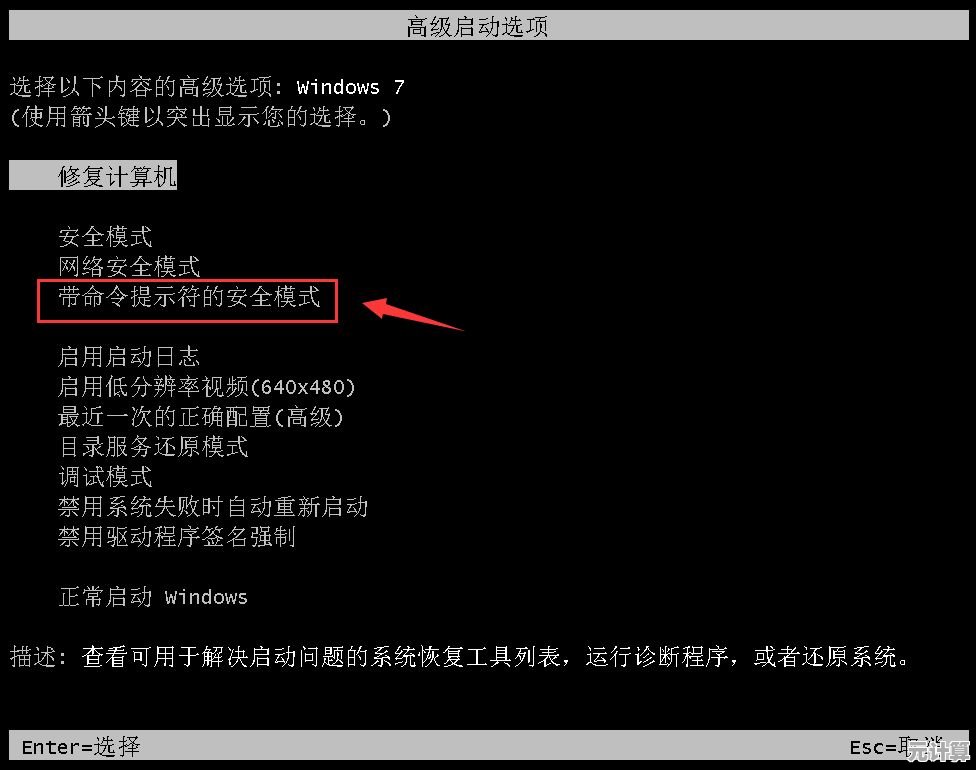Choose 禁用系统失败时自动重新启动

[213, 507]
